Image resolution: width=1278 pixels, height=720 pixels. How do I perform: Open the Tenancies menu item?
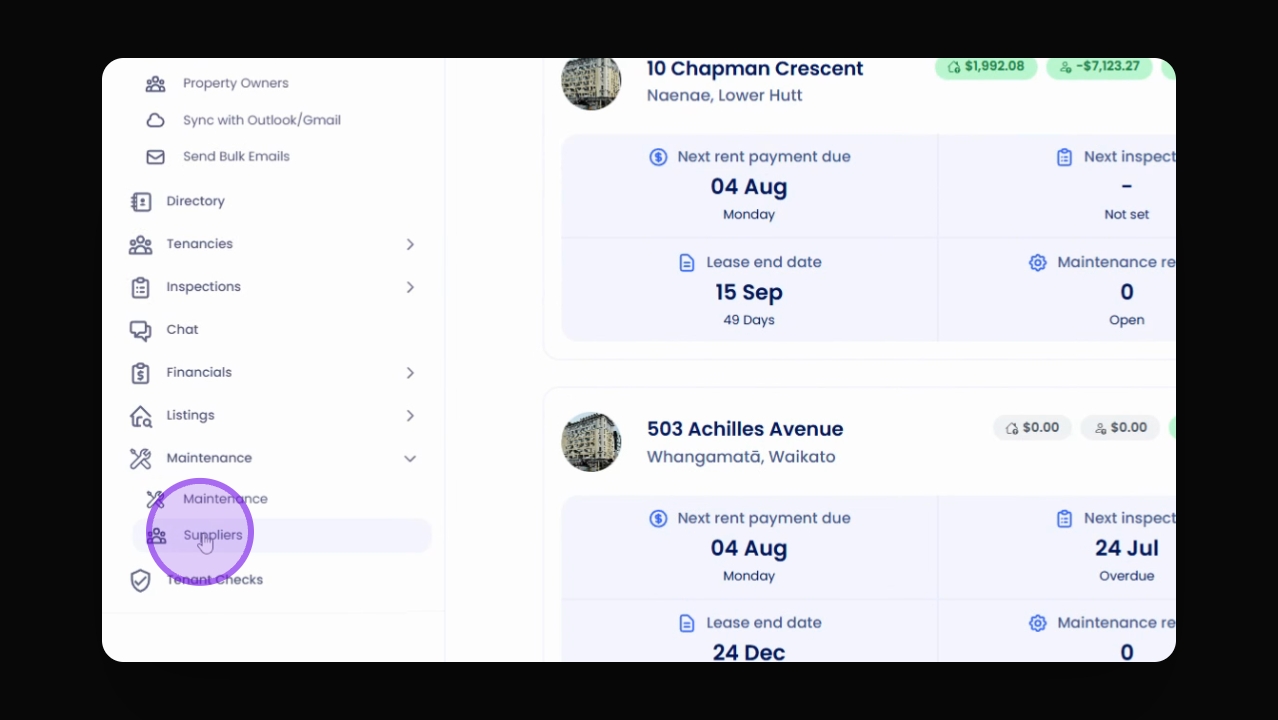coord(199,244)
